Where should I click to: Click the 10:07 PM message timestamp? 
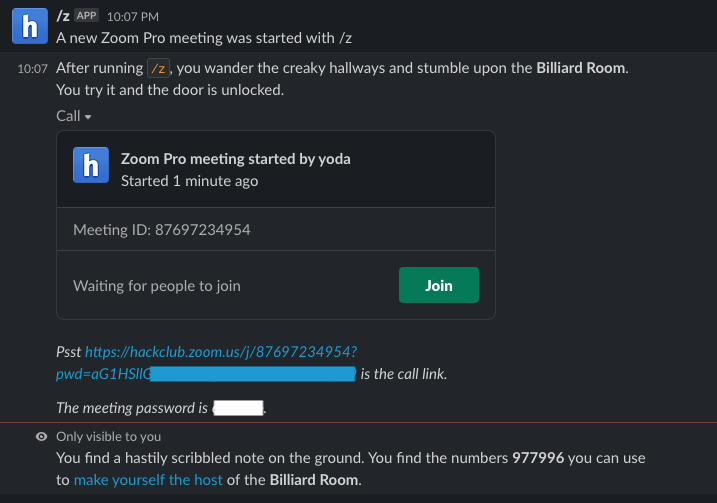[133, 17]
